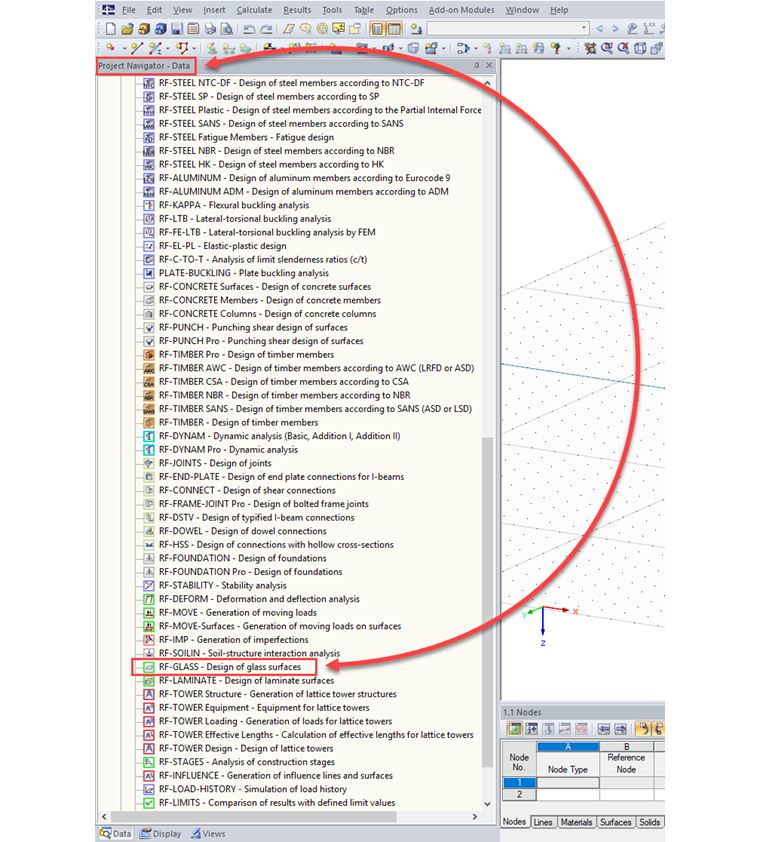
Task: Click the Open file folder icon
Action: point(127,28)
